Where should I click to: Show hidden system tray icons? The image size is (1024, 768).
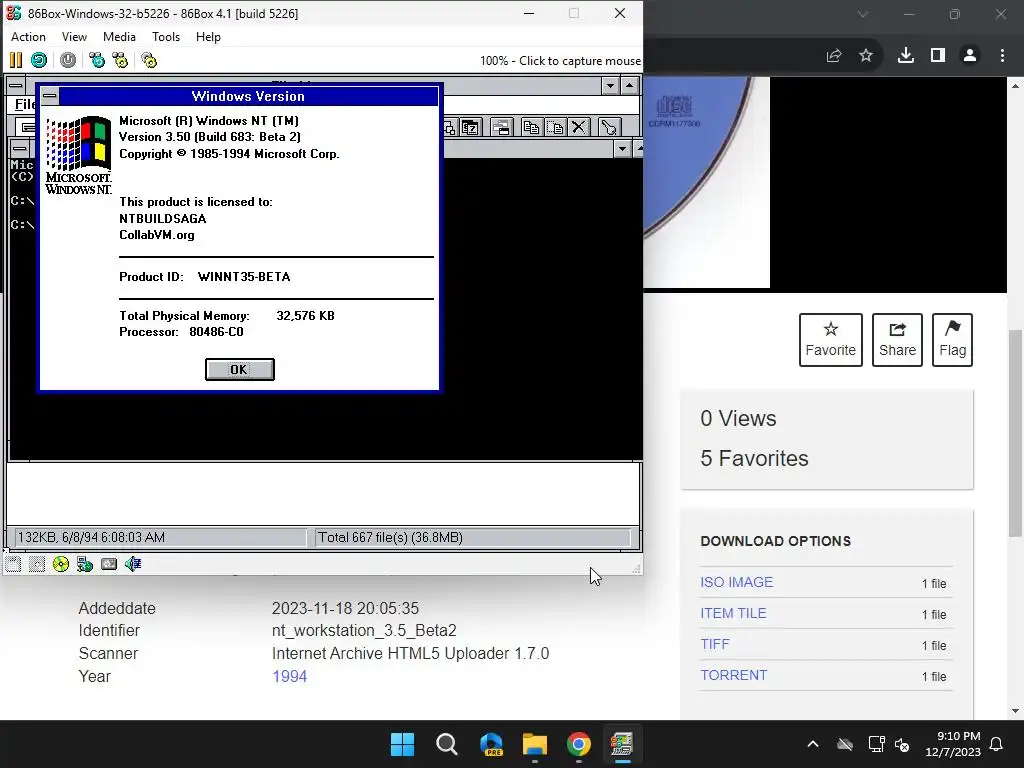(813, 744)
